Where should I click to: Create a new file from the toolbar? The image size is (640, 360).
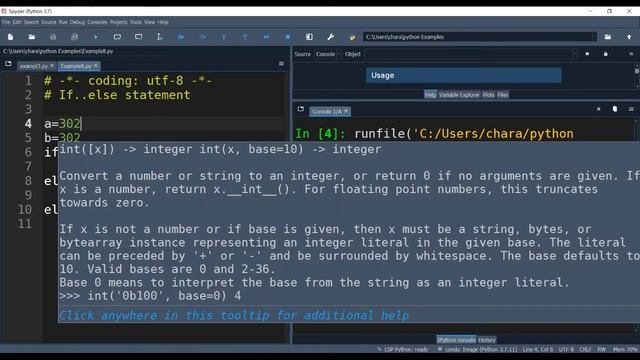[x=11, y=37]
